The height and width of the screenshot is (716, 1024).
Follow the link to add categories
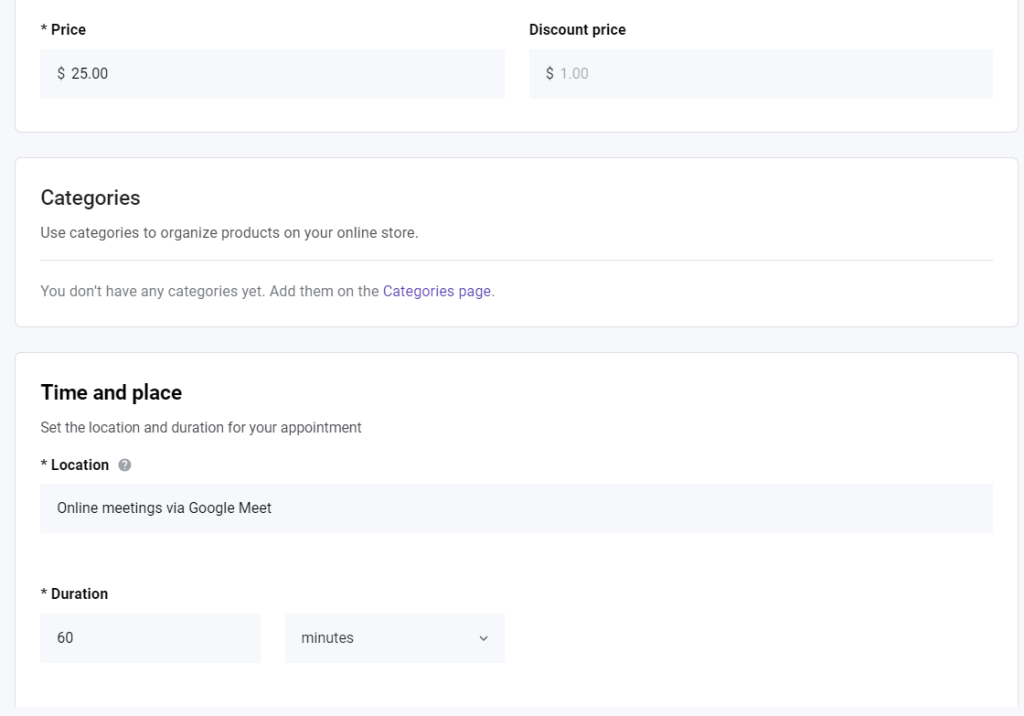point(437,291)
